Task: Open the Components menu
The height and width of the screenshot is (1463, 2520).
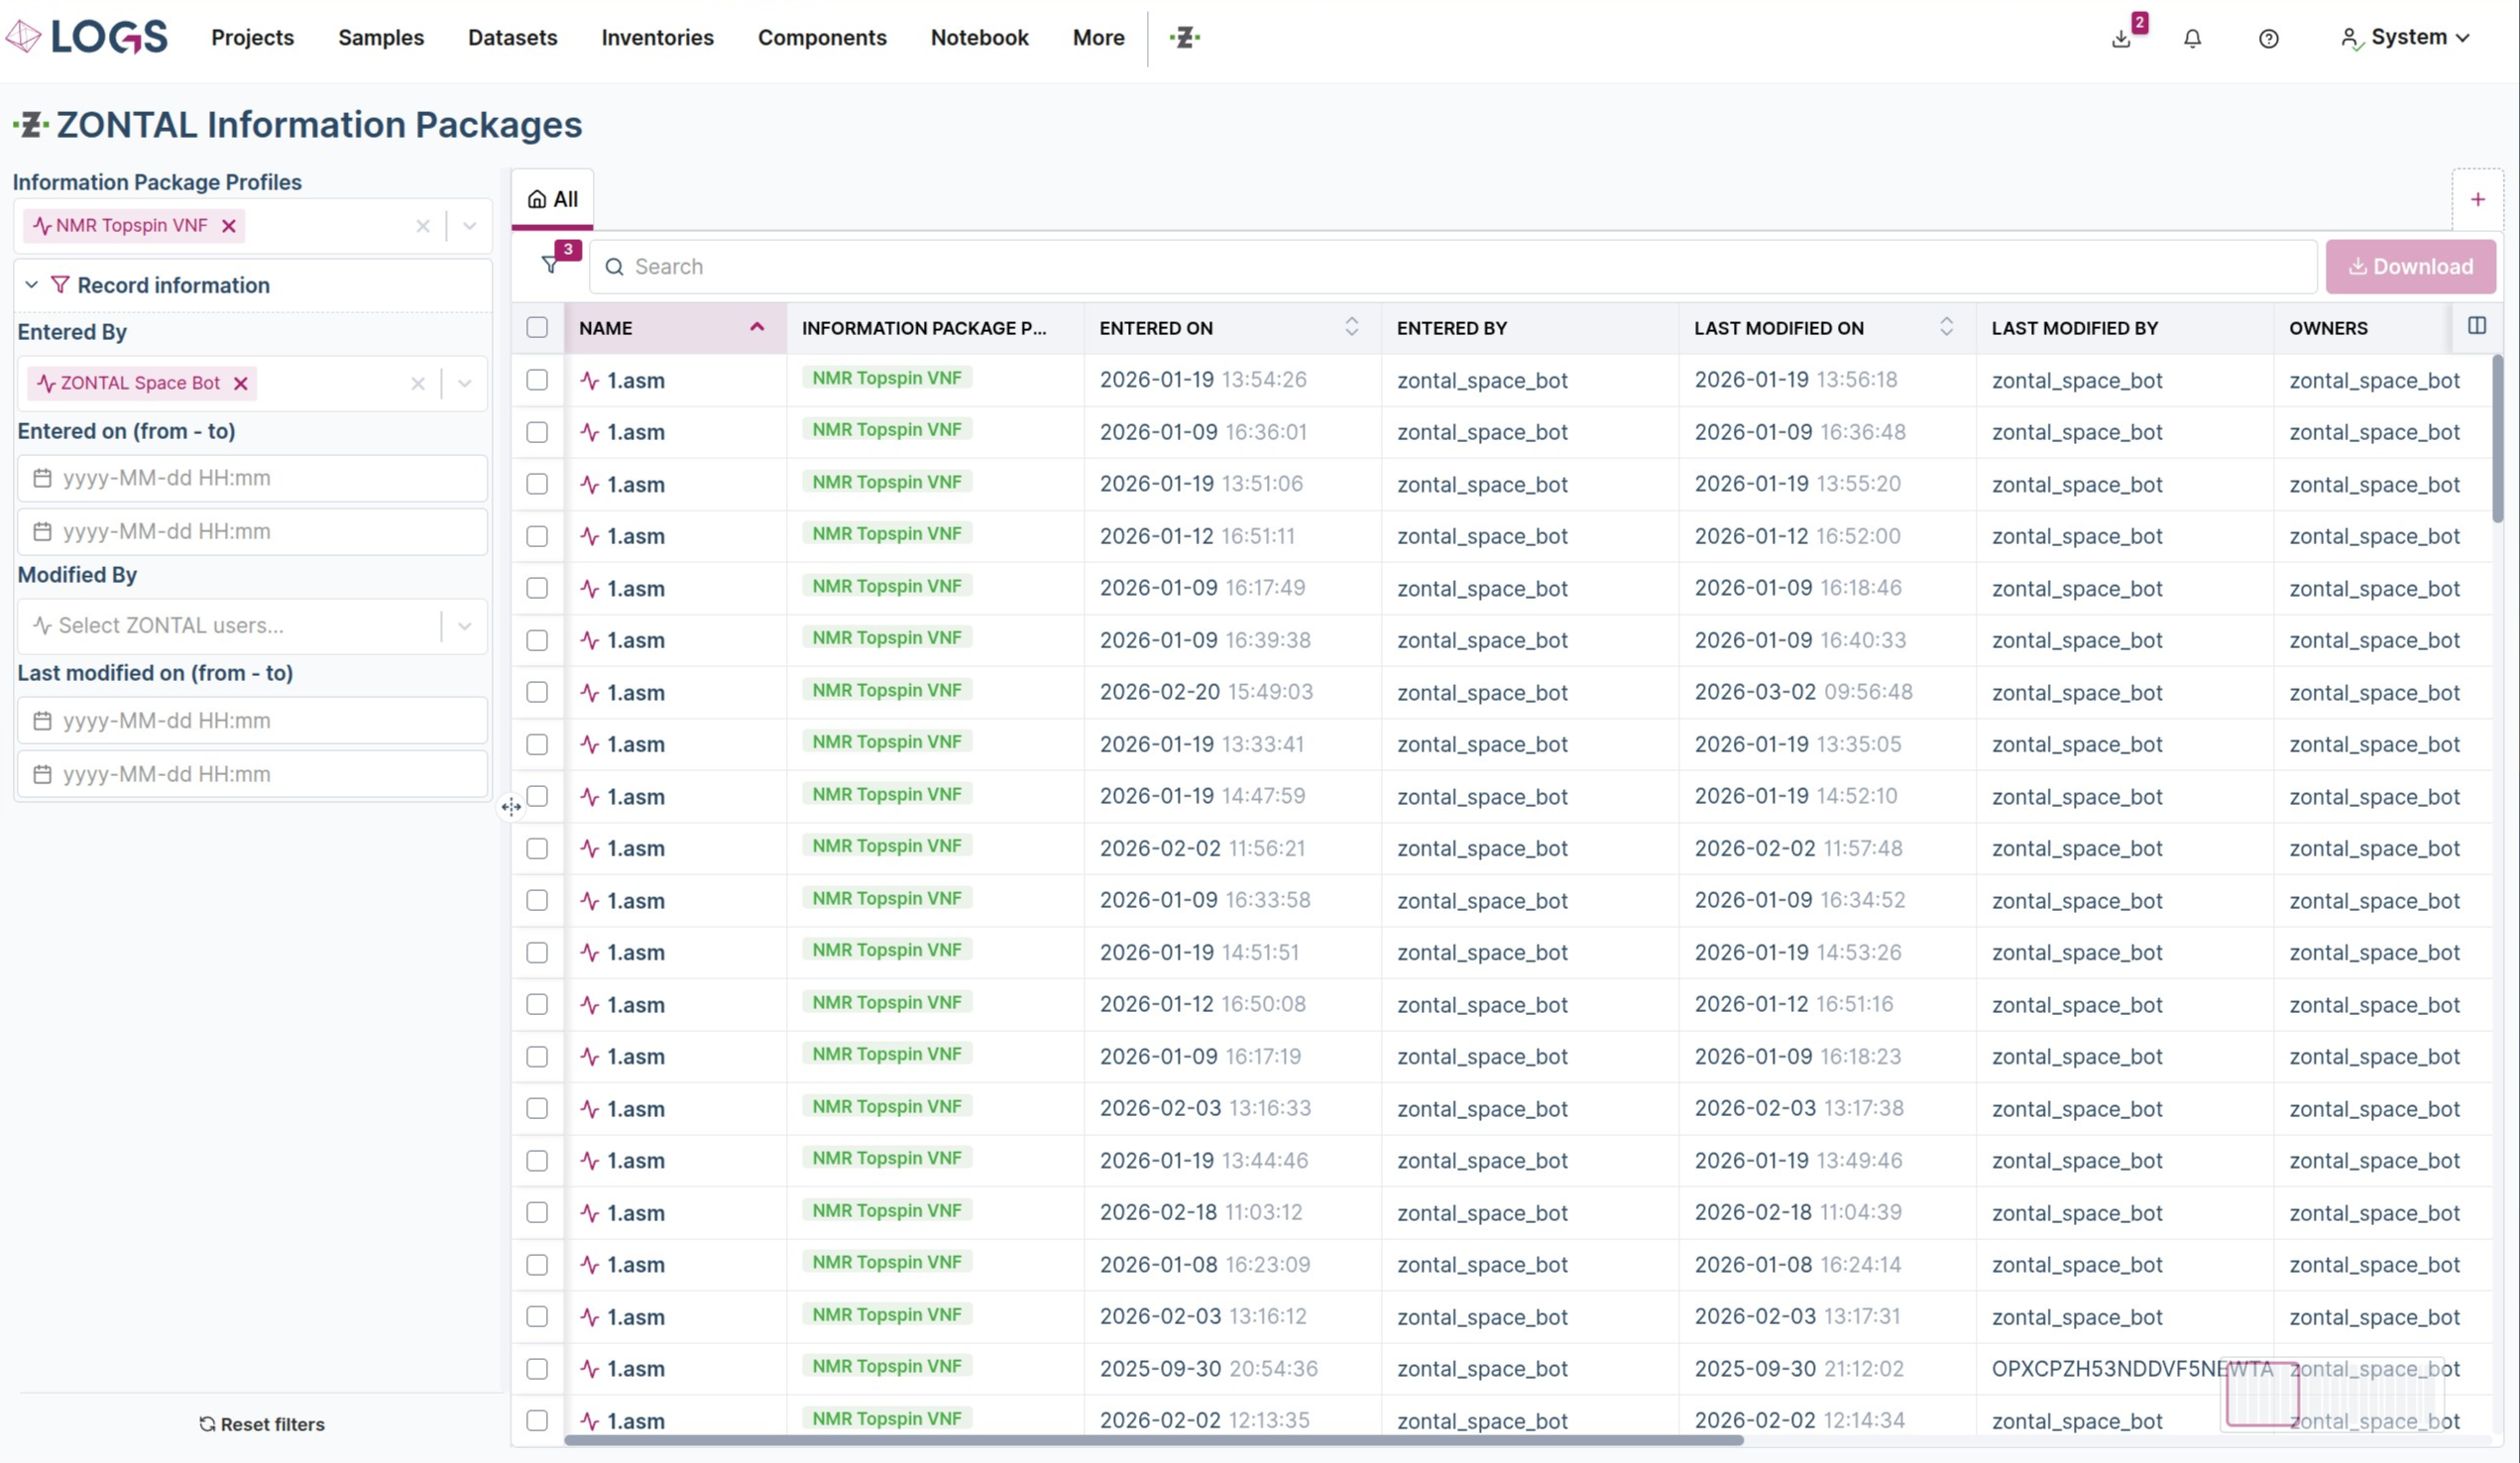Action: 822,38
